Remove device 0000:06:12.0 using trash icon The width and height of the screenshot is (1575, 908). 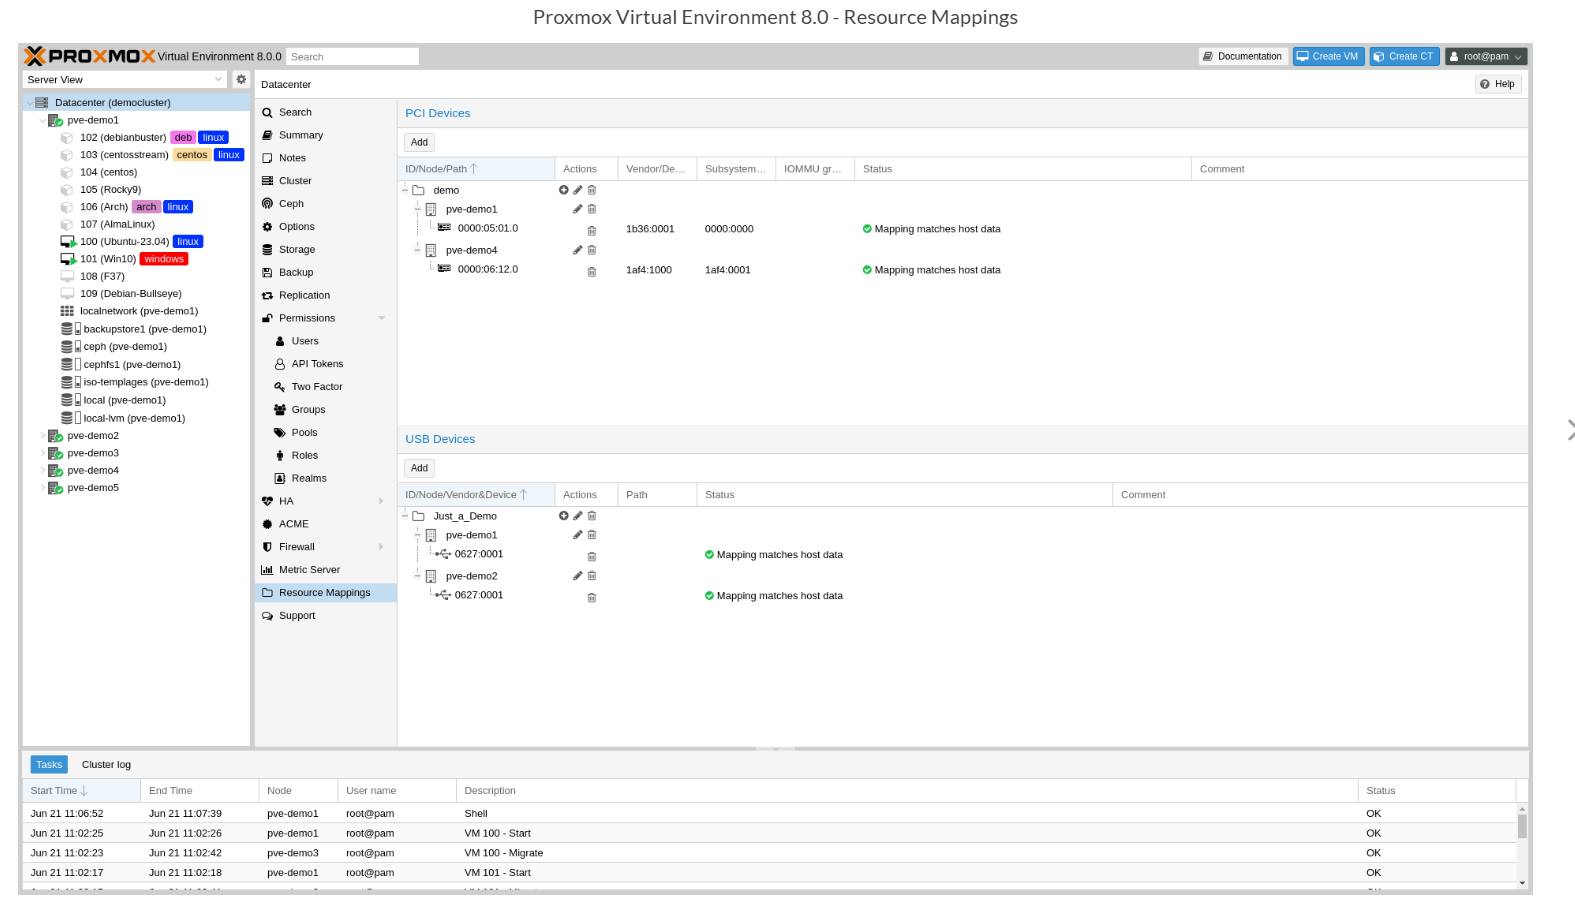coord(591,271)
